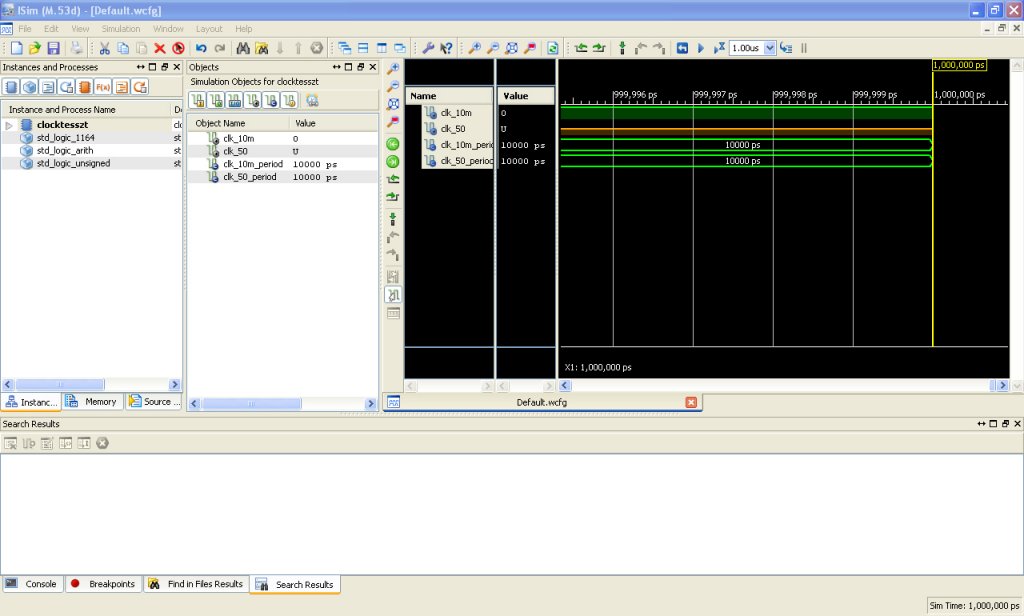Activate the What's This help pointer
Image resolution: width=1024 pixels, height=616 pixels.
click(x=446, y=48)
